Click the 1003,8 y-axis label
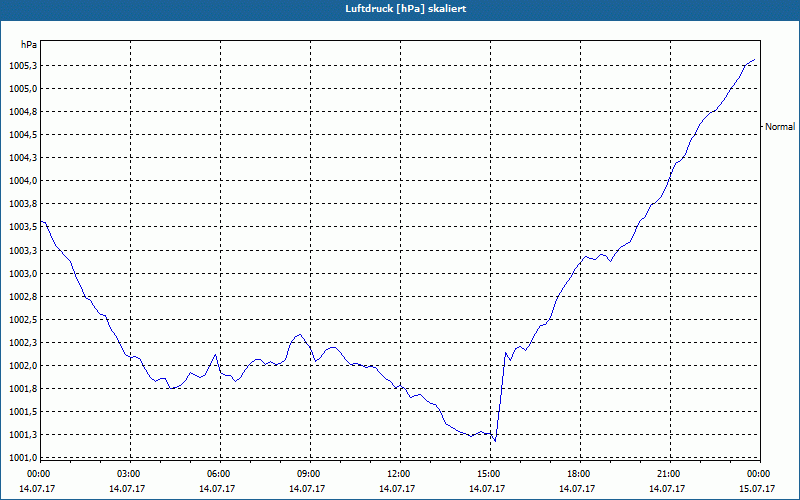 click(x=23, y=204)
